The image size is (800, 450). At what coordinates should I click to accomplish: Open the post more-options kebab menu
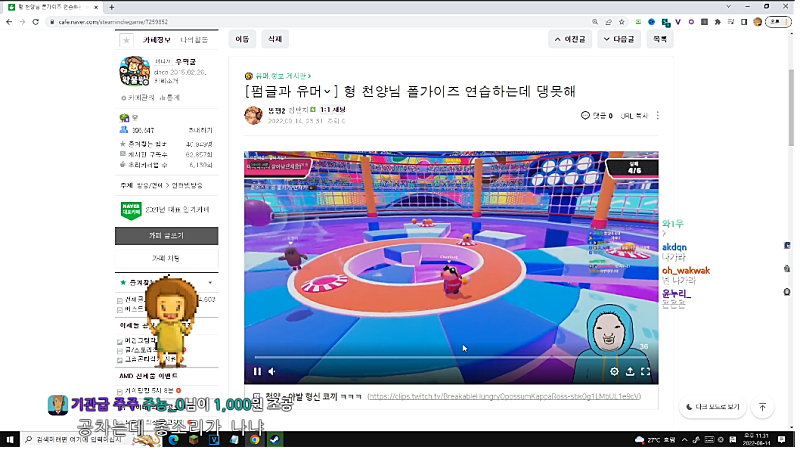pyautogui.click(x=658, y=116)
